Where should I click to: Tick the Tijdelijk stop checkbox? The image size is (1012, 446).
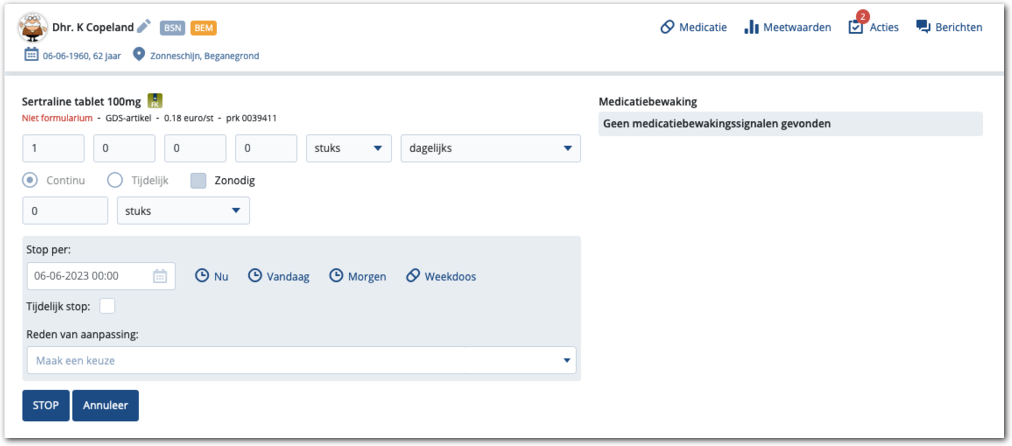(x=107, y=306)
